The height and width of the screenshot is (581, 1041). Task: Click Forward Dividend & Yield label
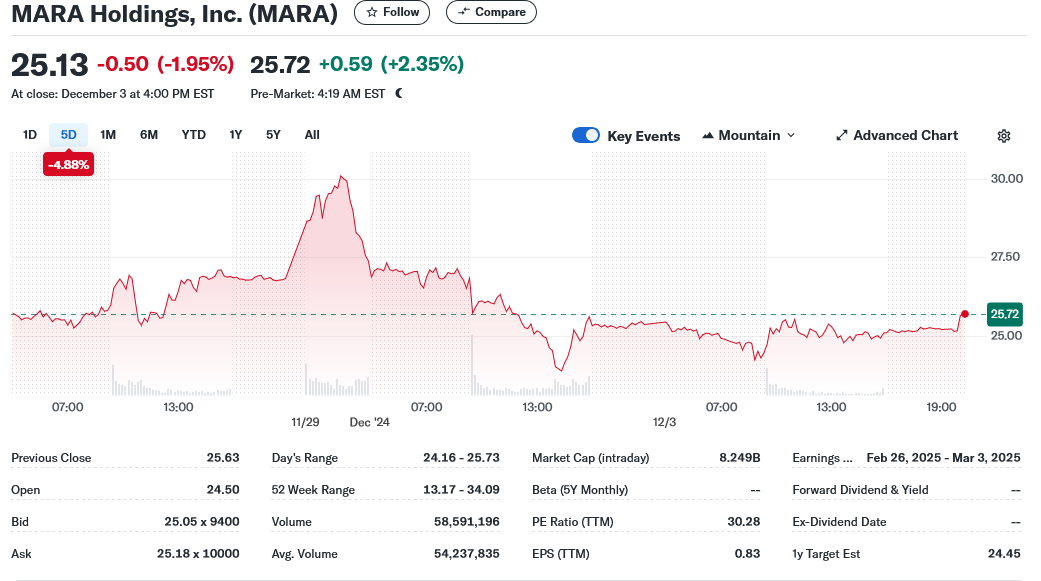coord(860,489)
